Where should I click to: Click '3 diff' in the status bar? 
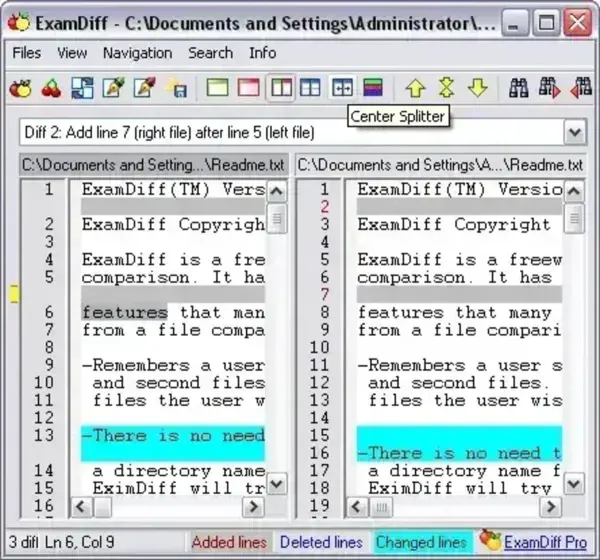coord(23,542)
